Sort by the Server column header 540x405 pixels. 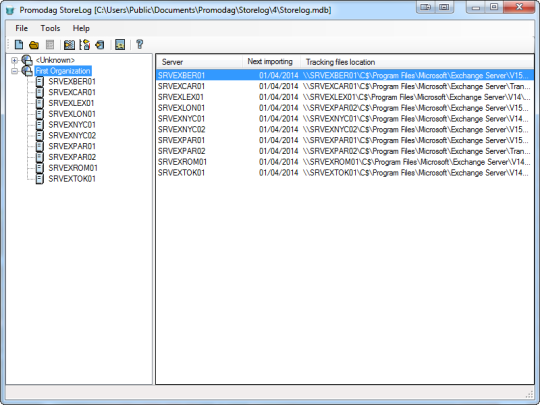point(199,62)
